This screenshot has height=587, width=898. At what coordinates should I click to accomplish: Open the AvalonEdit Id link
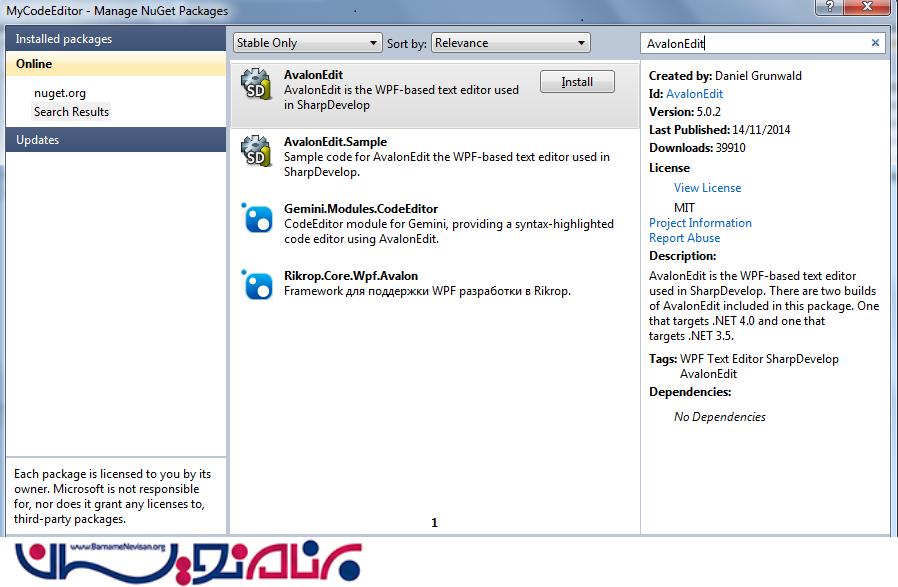click(694, 94)
